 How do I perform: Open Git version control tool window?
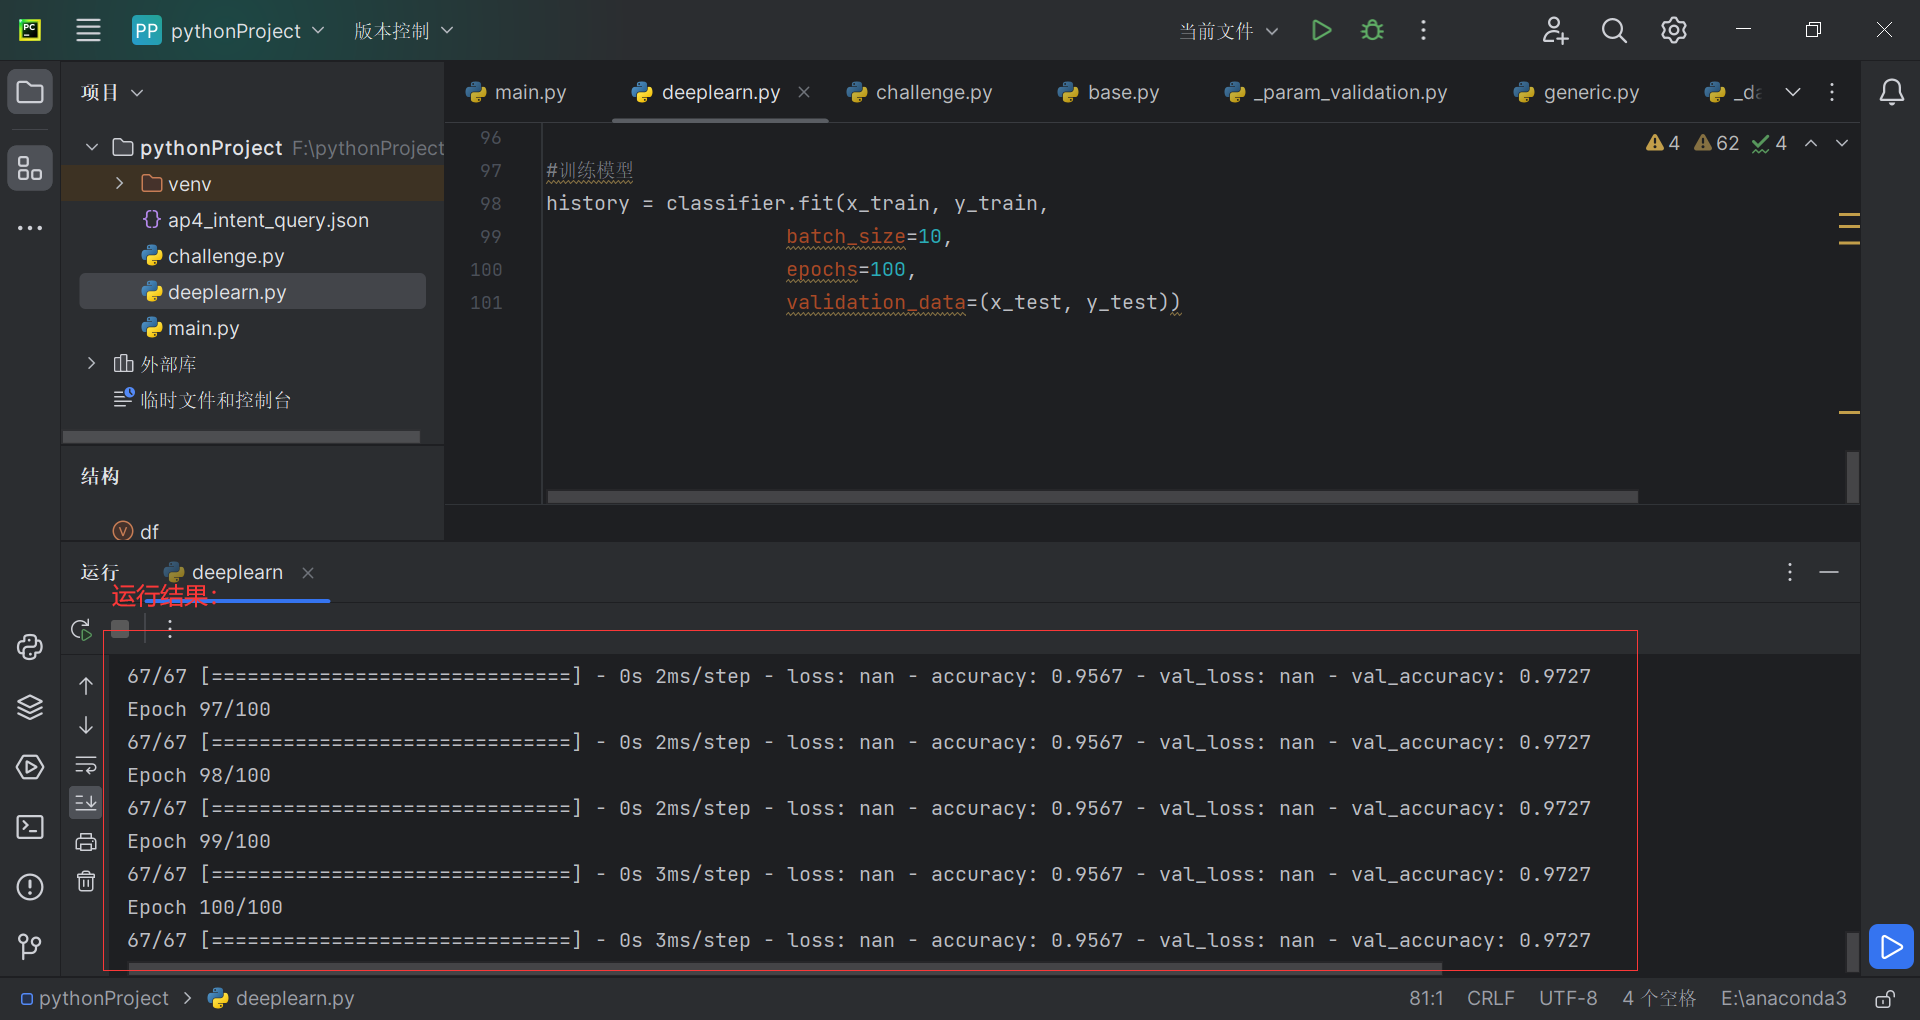tap(30, 946)
